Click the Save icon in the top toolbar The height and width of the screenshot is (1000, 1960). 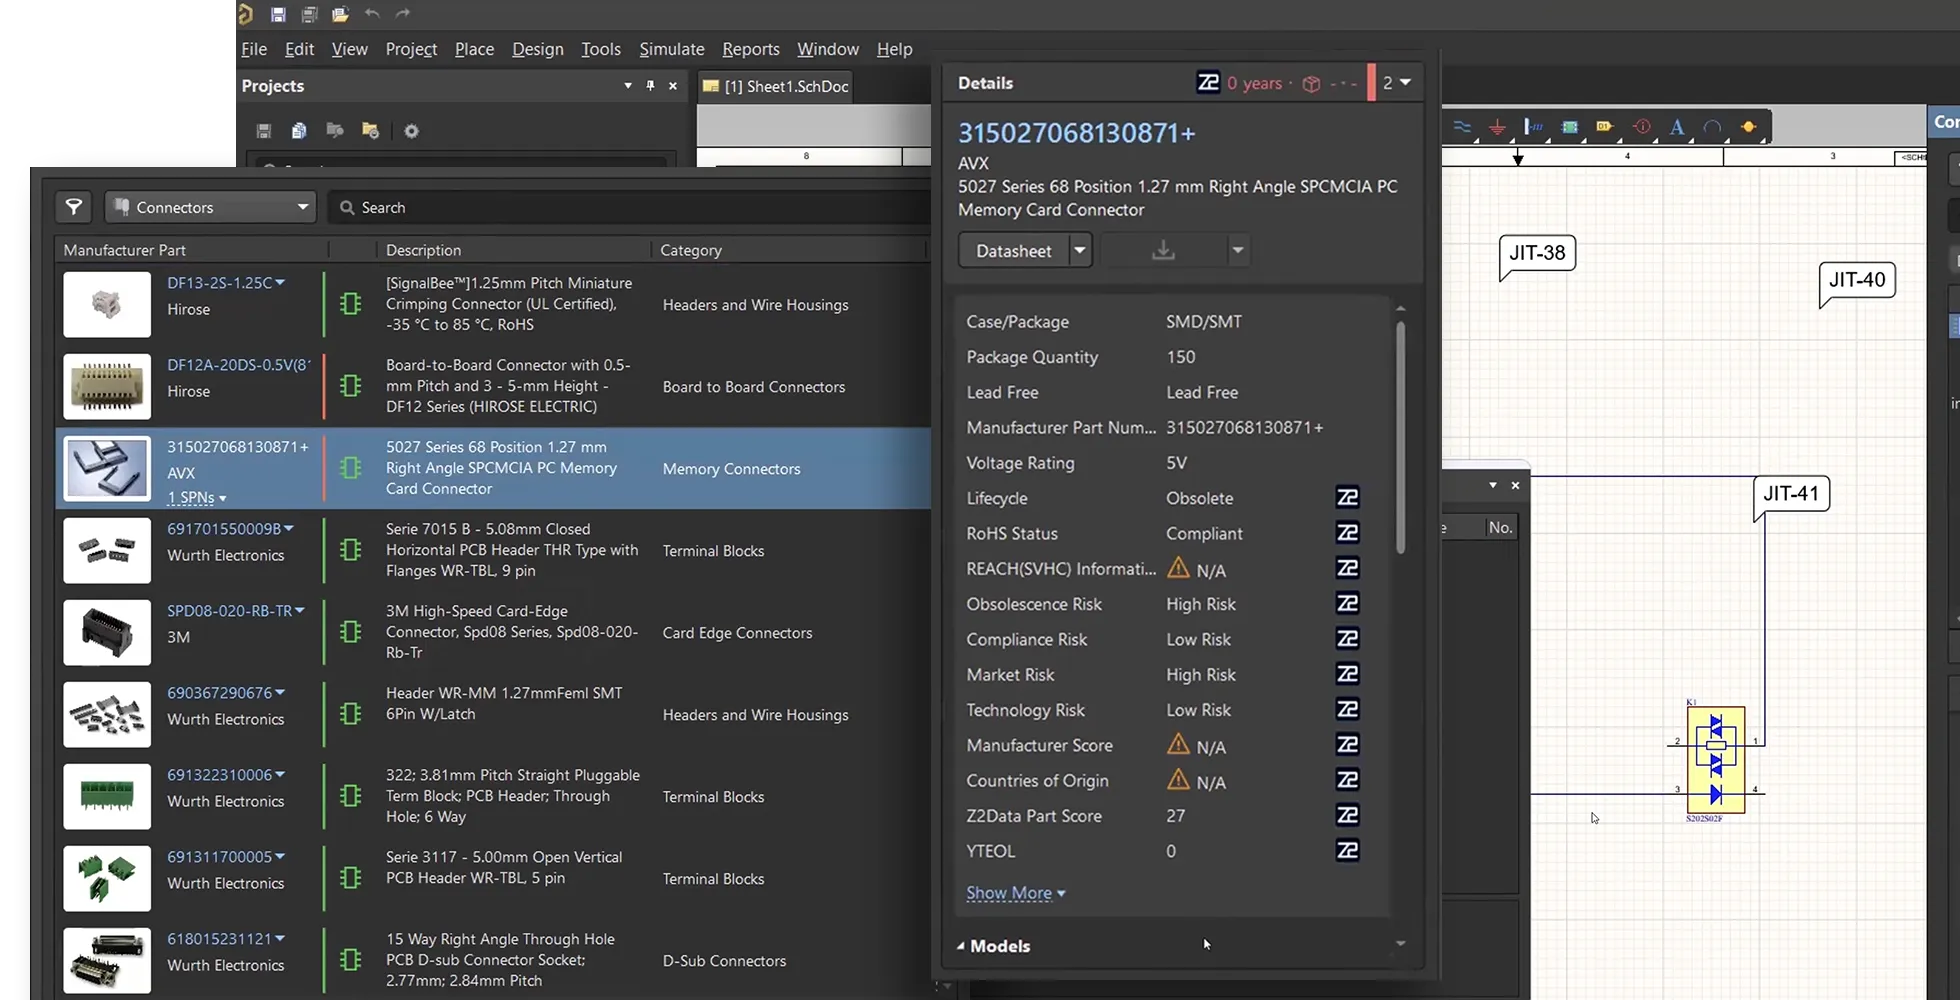pos(278,14)
